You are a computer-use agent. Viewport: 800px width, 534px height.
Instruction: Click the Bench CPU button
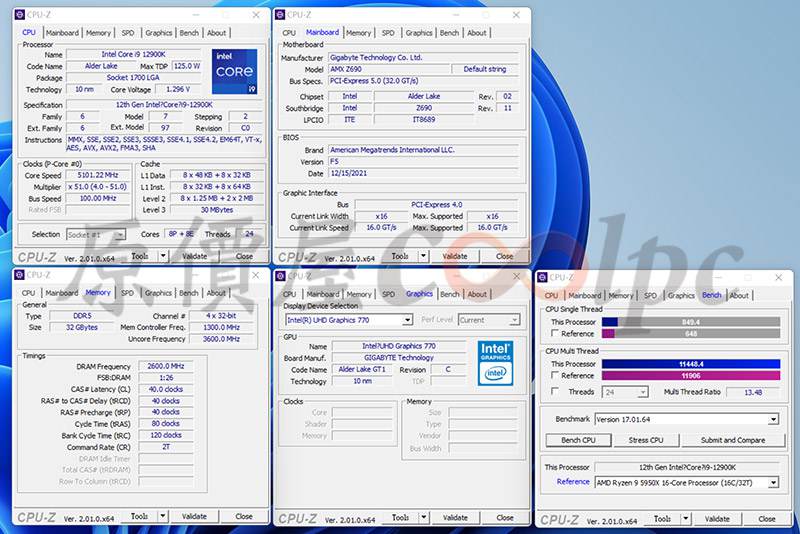pos(578,440)
